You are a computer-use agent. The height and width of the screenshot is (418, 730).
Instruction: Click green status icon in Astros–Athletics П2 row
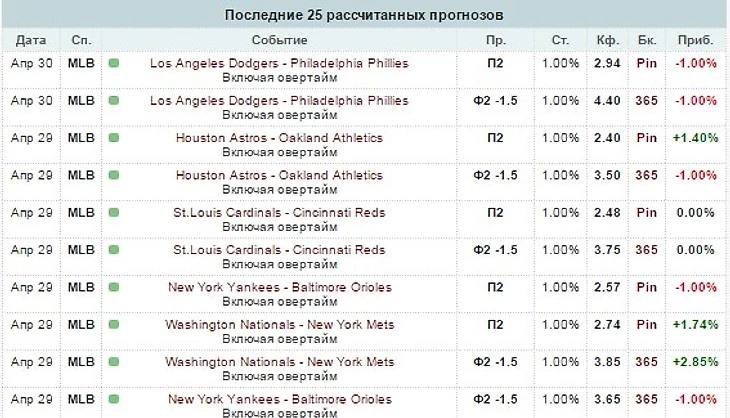(x=113, y=138)
